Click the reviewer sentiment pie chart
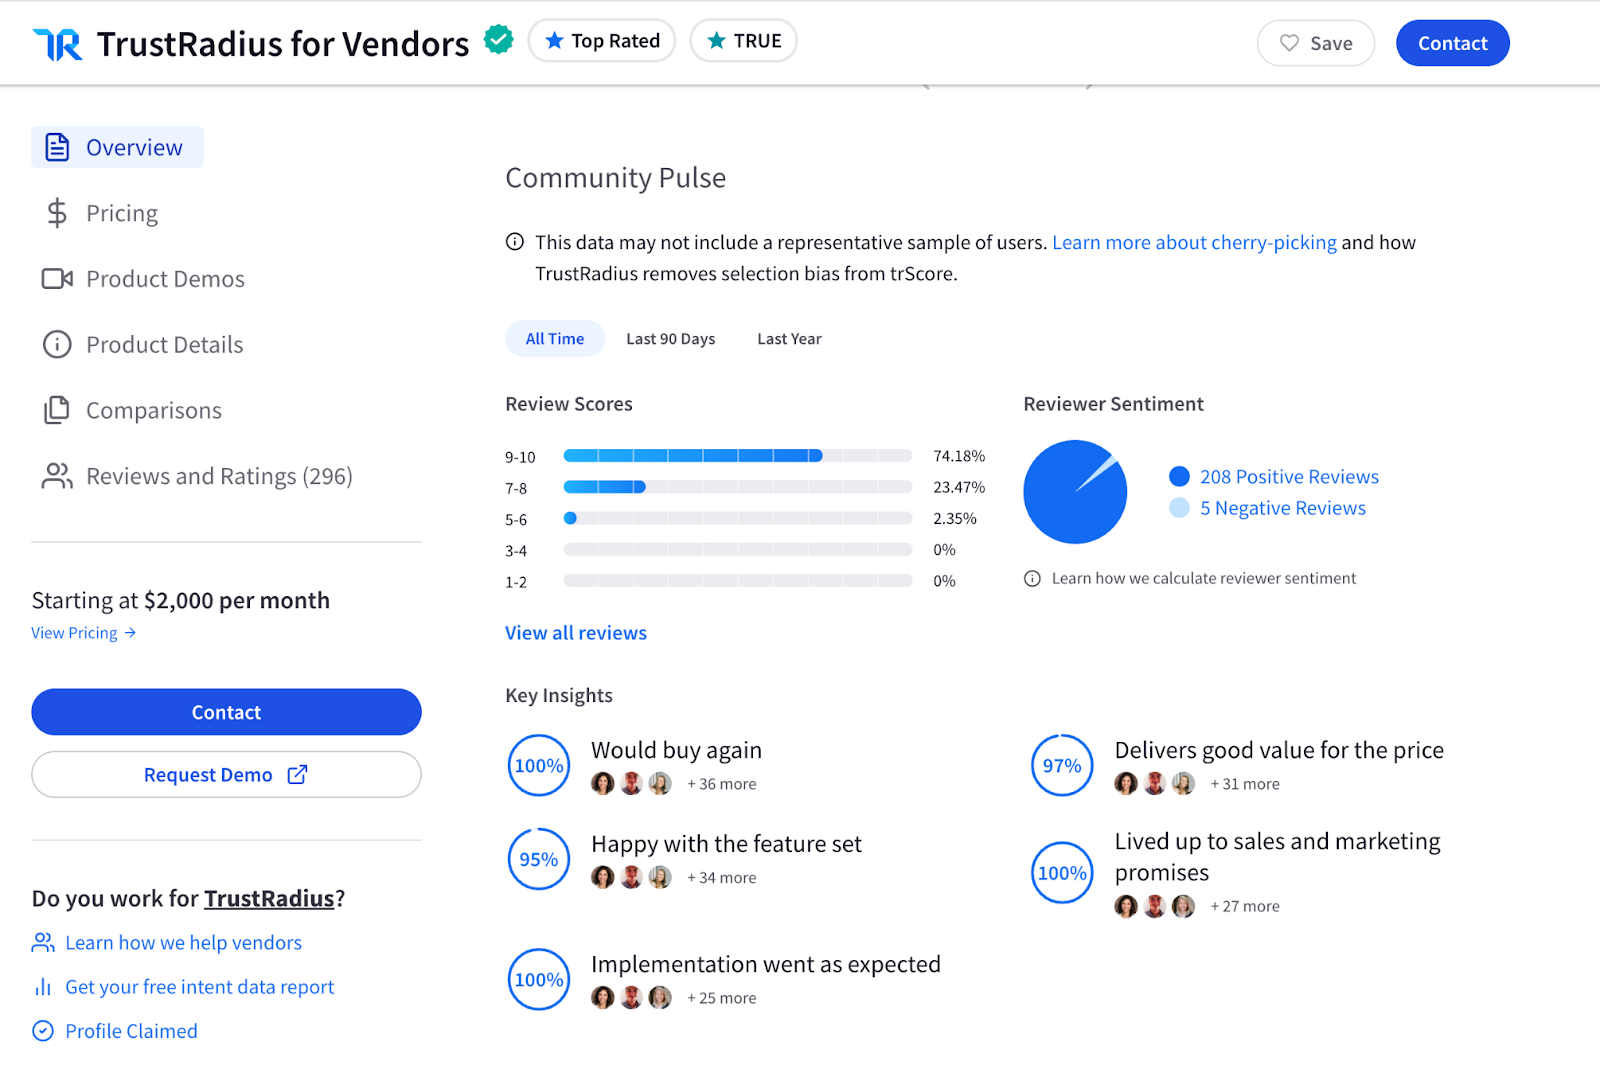This screenshot has width=1600, height=1070. (x=1075, y=492)
